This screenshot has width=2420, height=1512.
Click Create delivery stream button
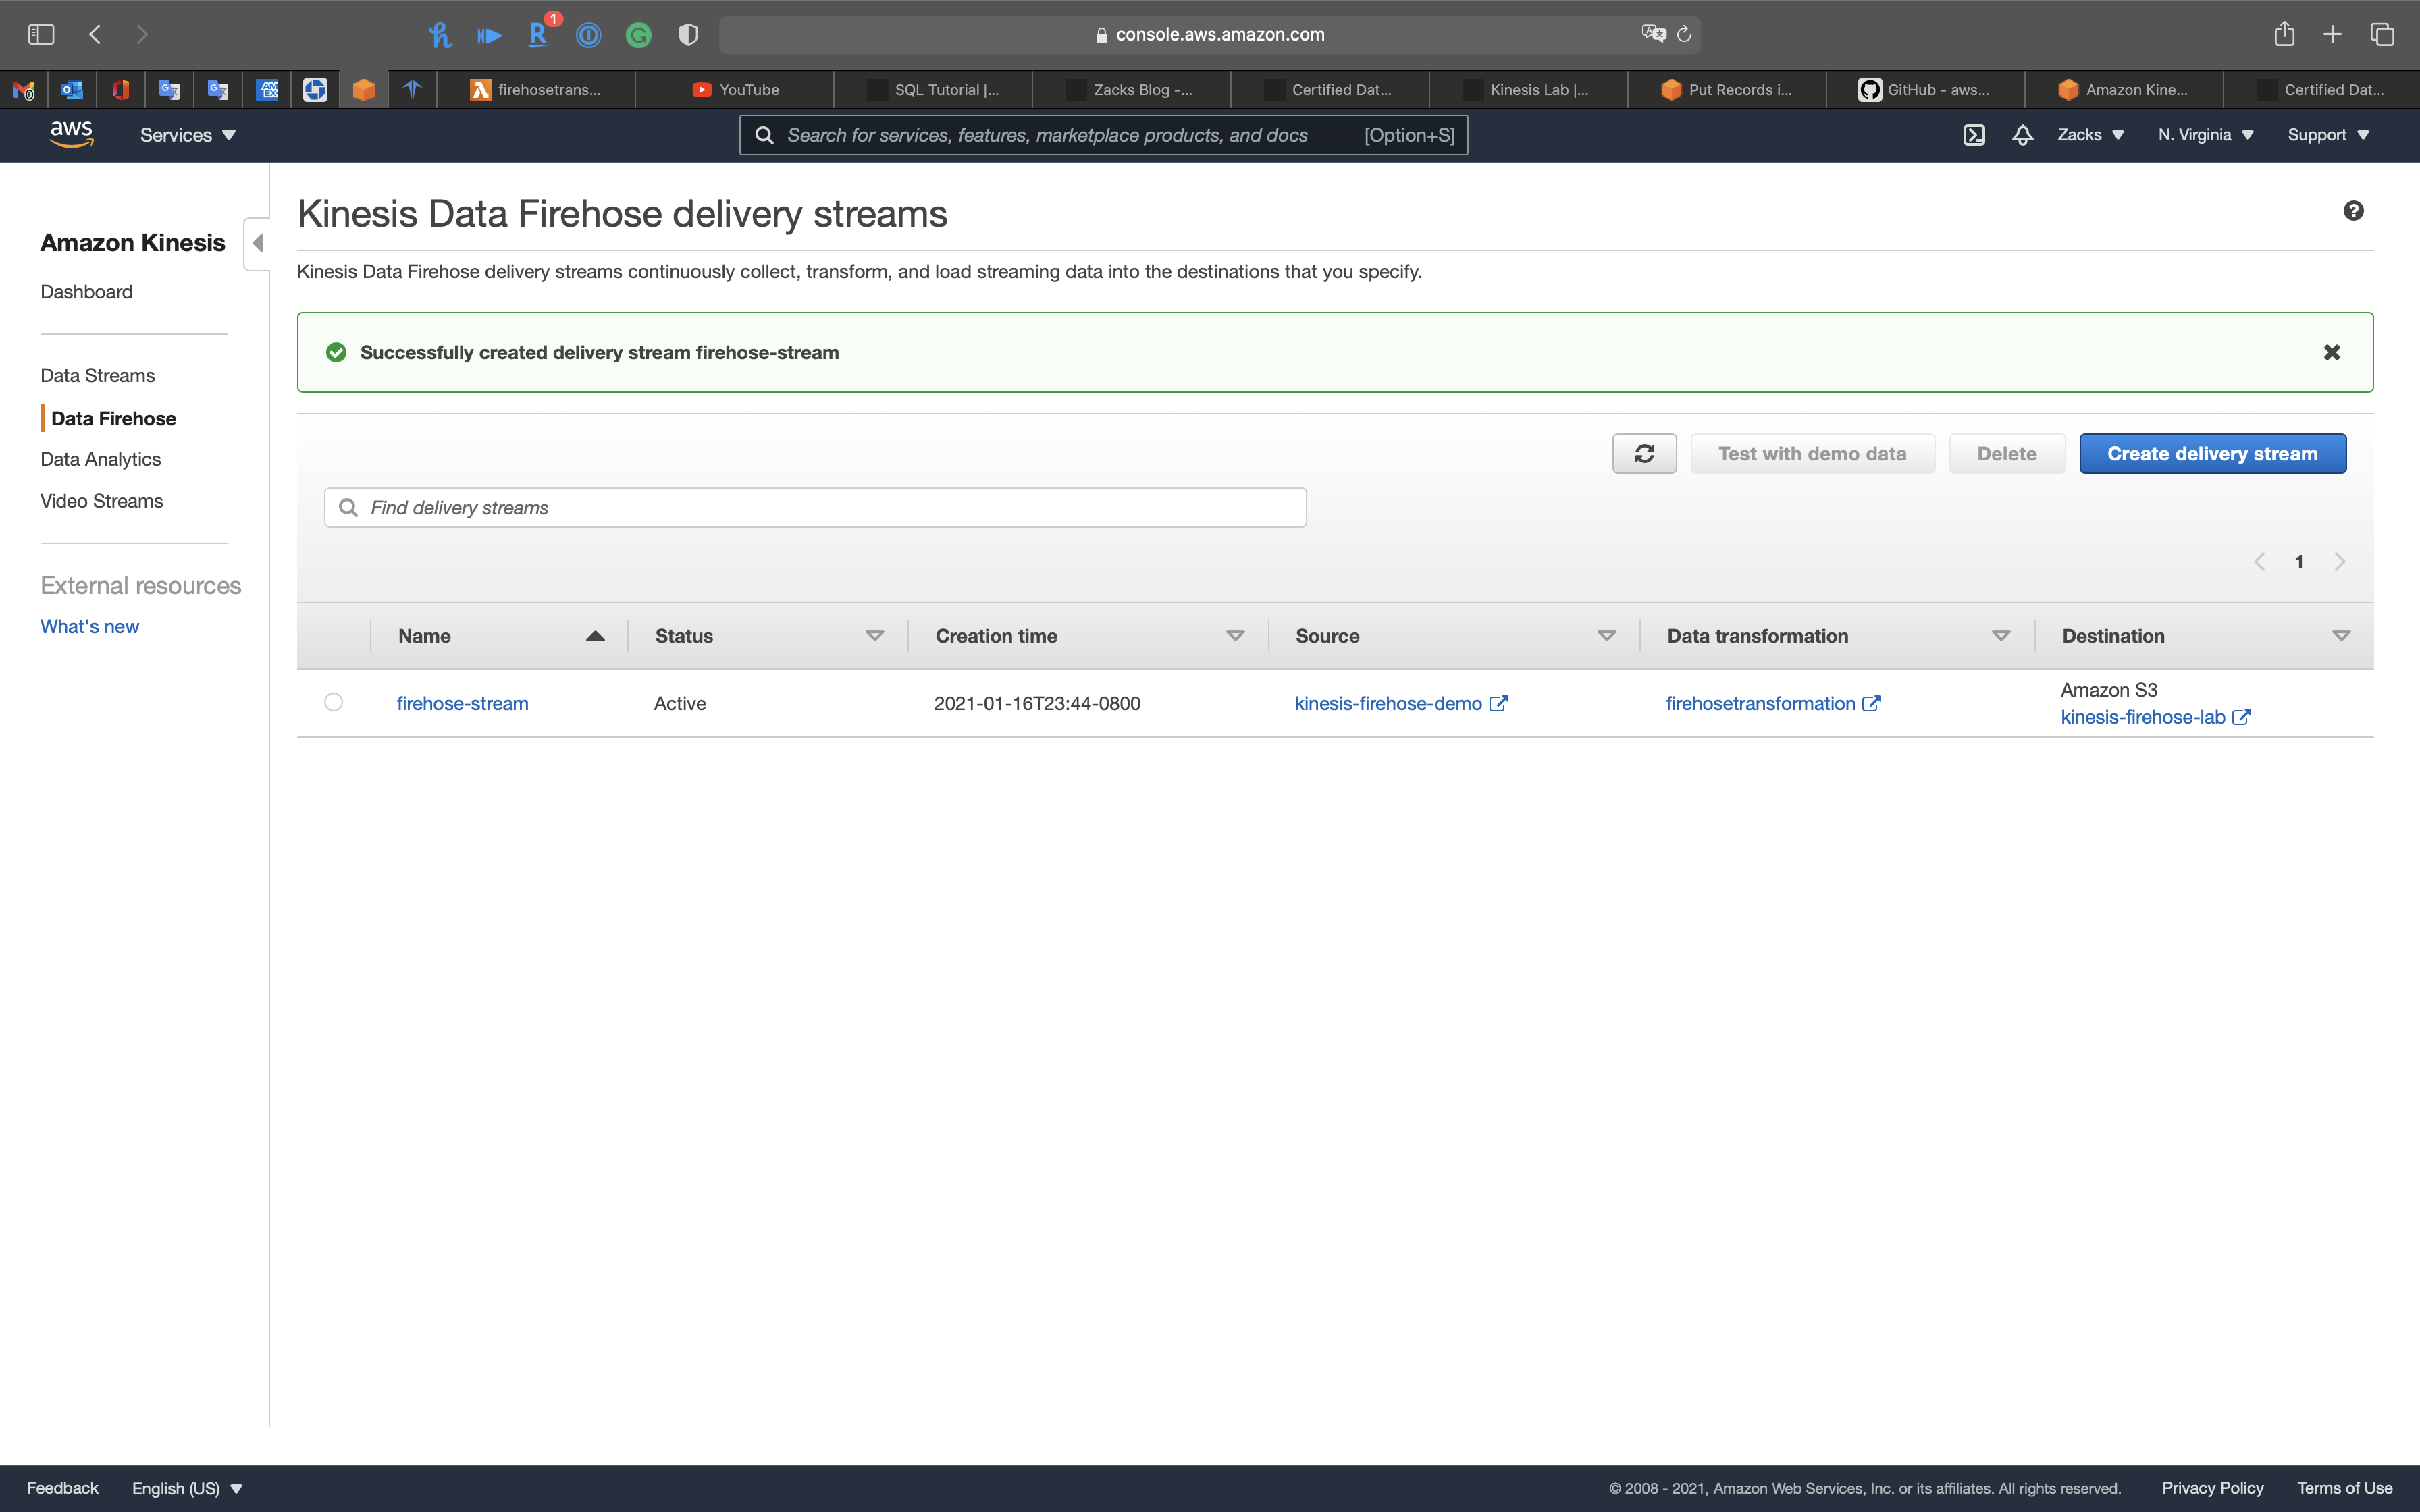coord(2212,454)
